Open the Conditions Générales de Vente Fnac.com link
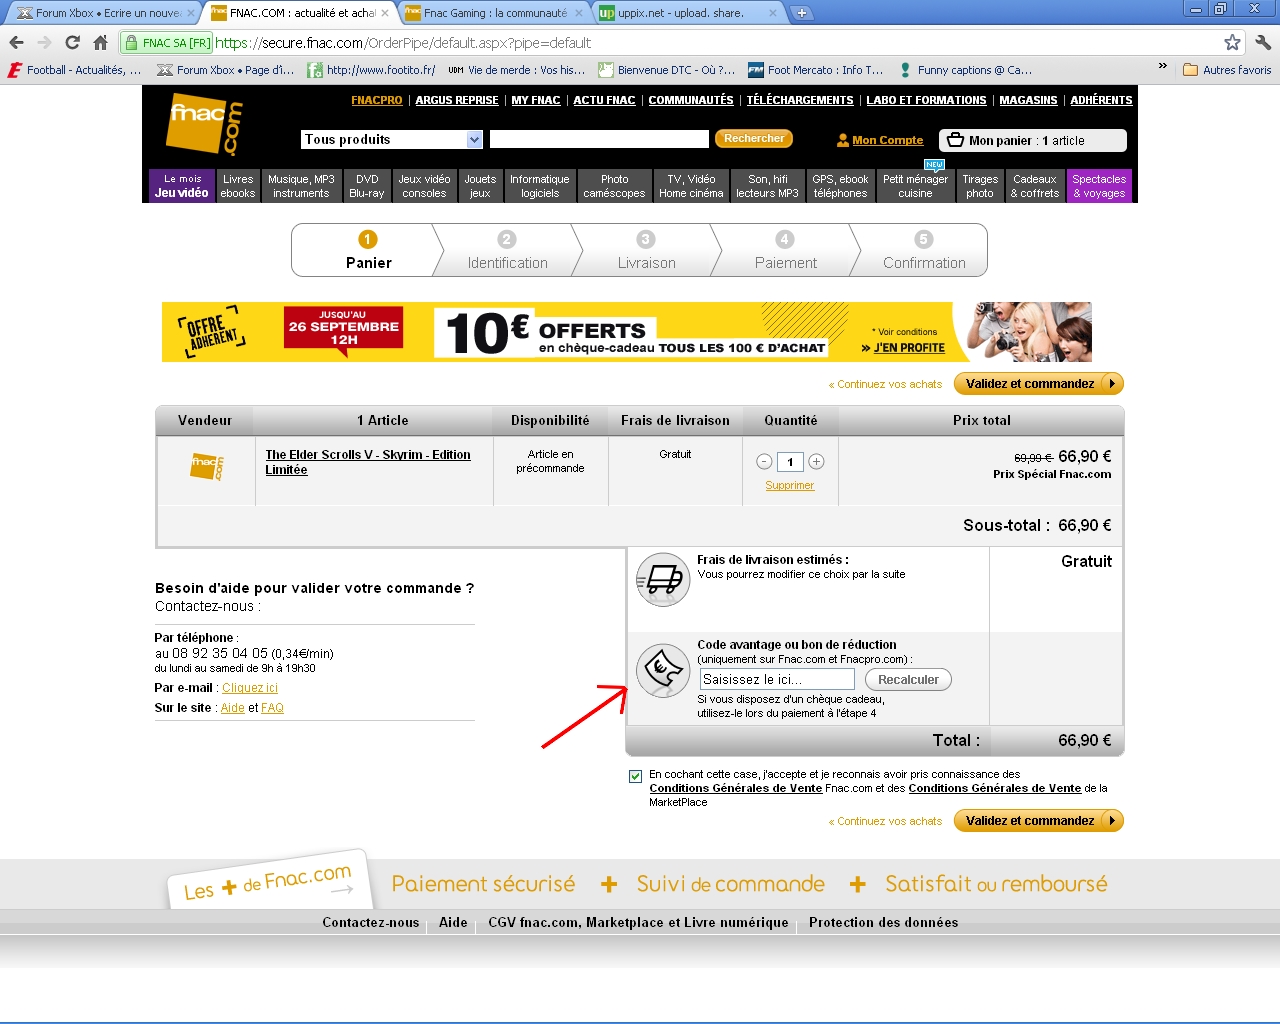 (x=735, y=789)
